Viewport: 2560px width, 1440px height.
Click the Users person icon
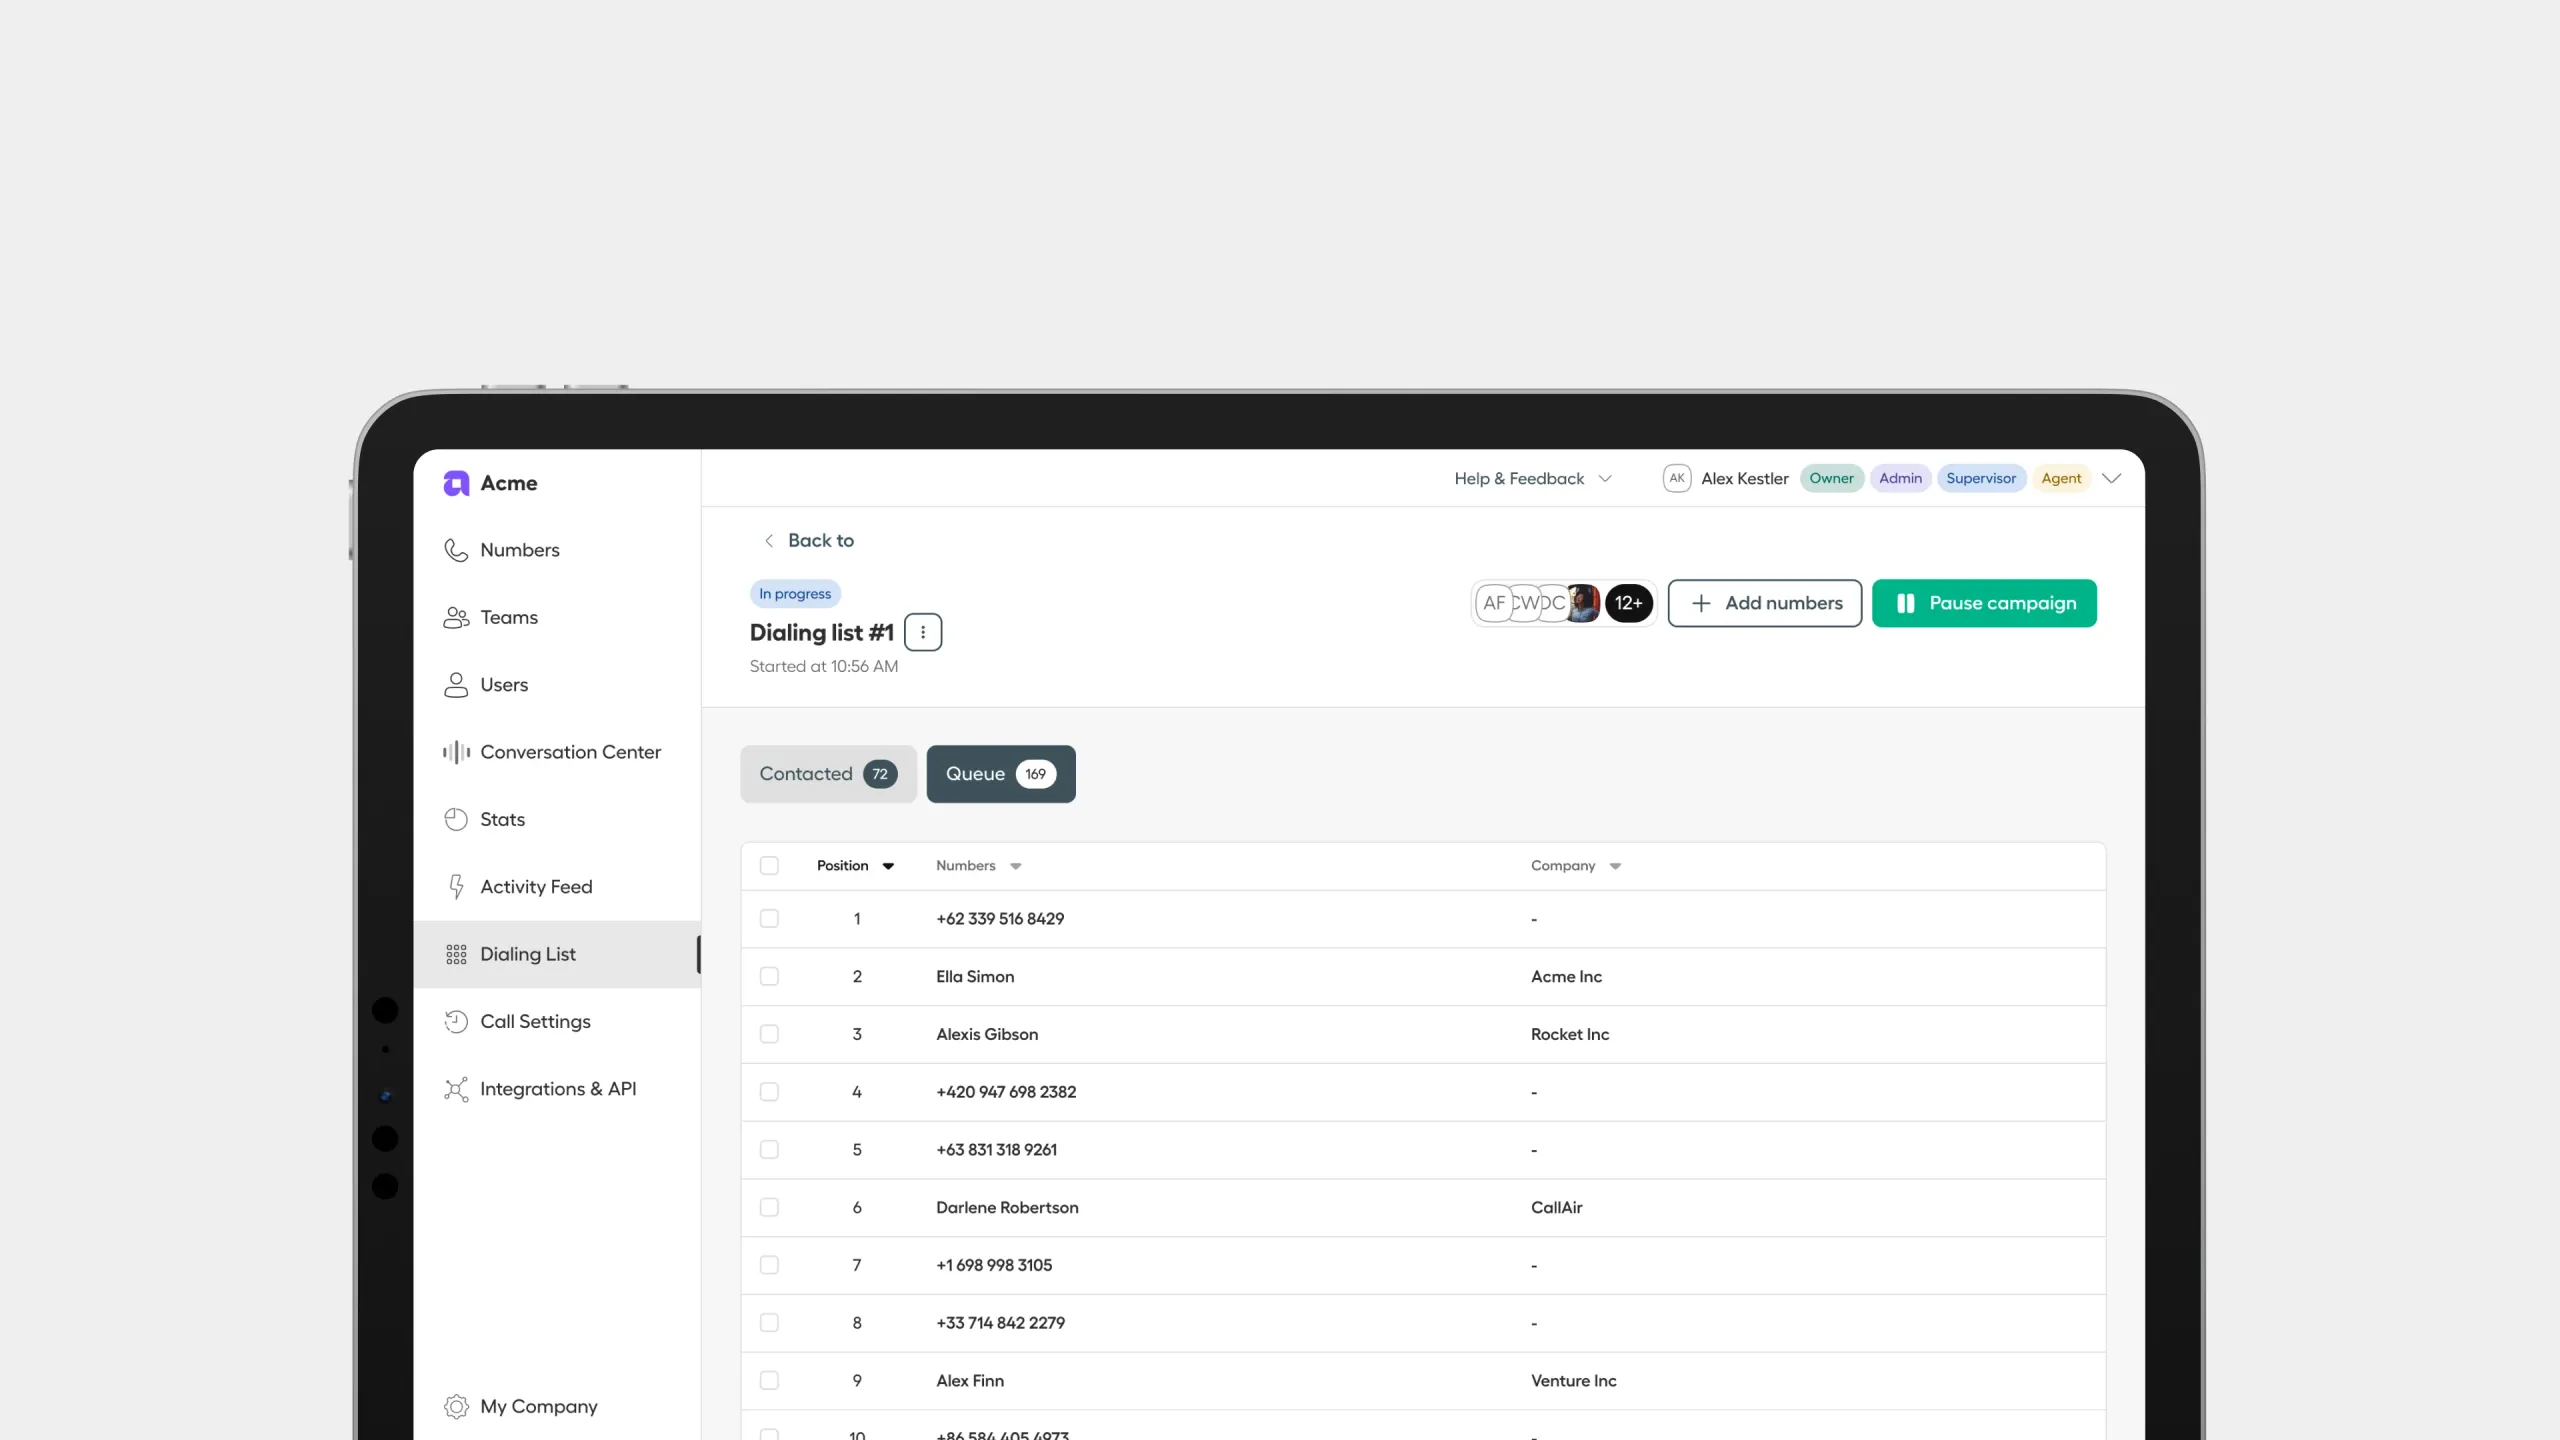[456, 685]
